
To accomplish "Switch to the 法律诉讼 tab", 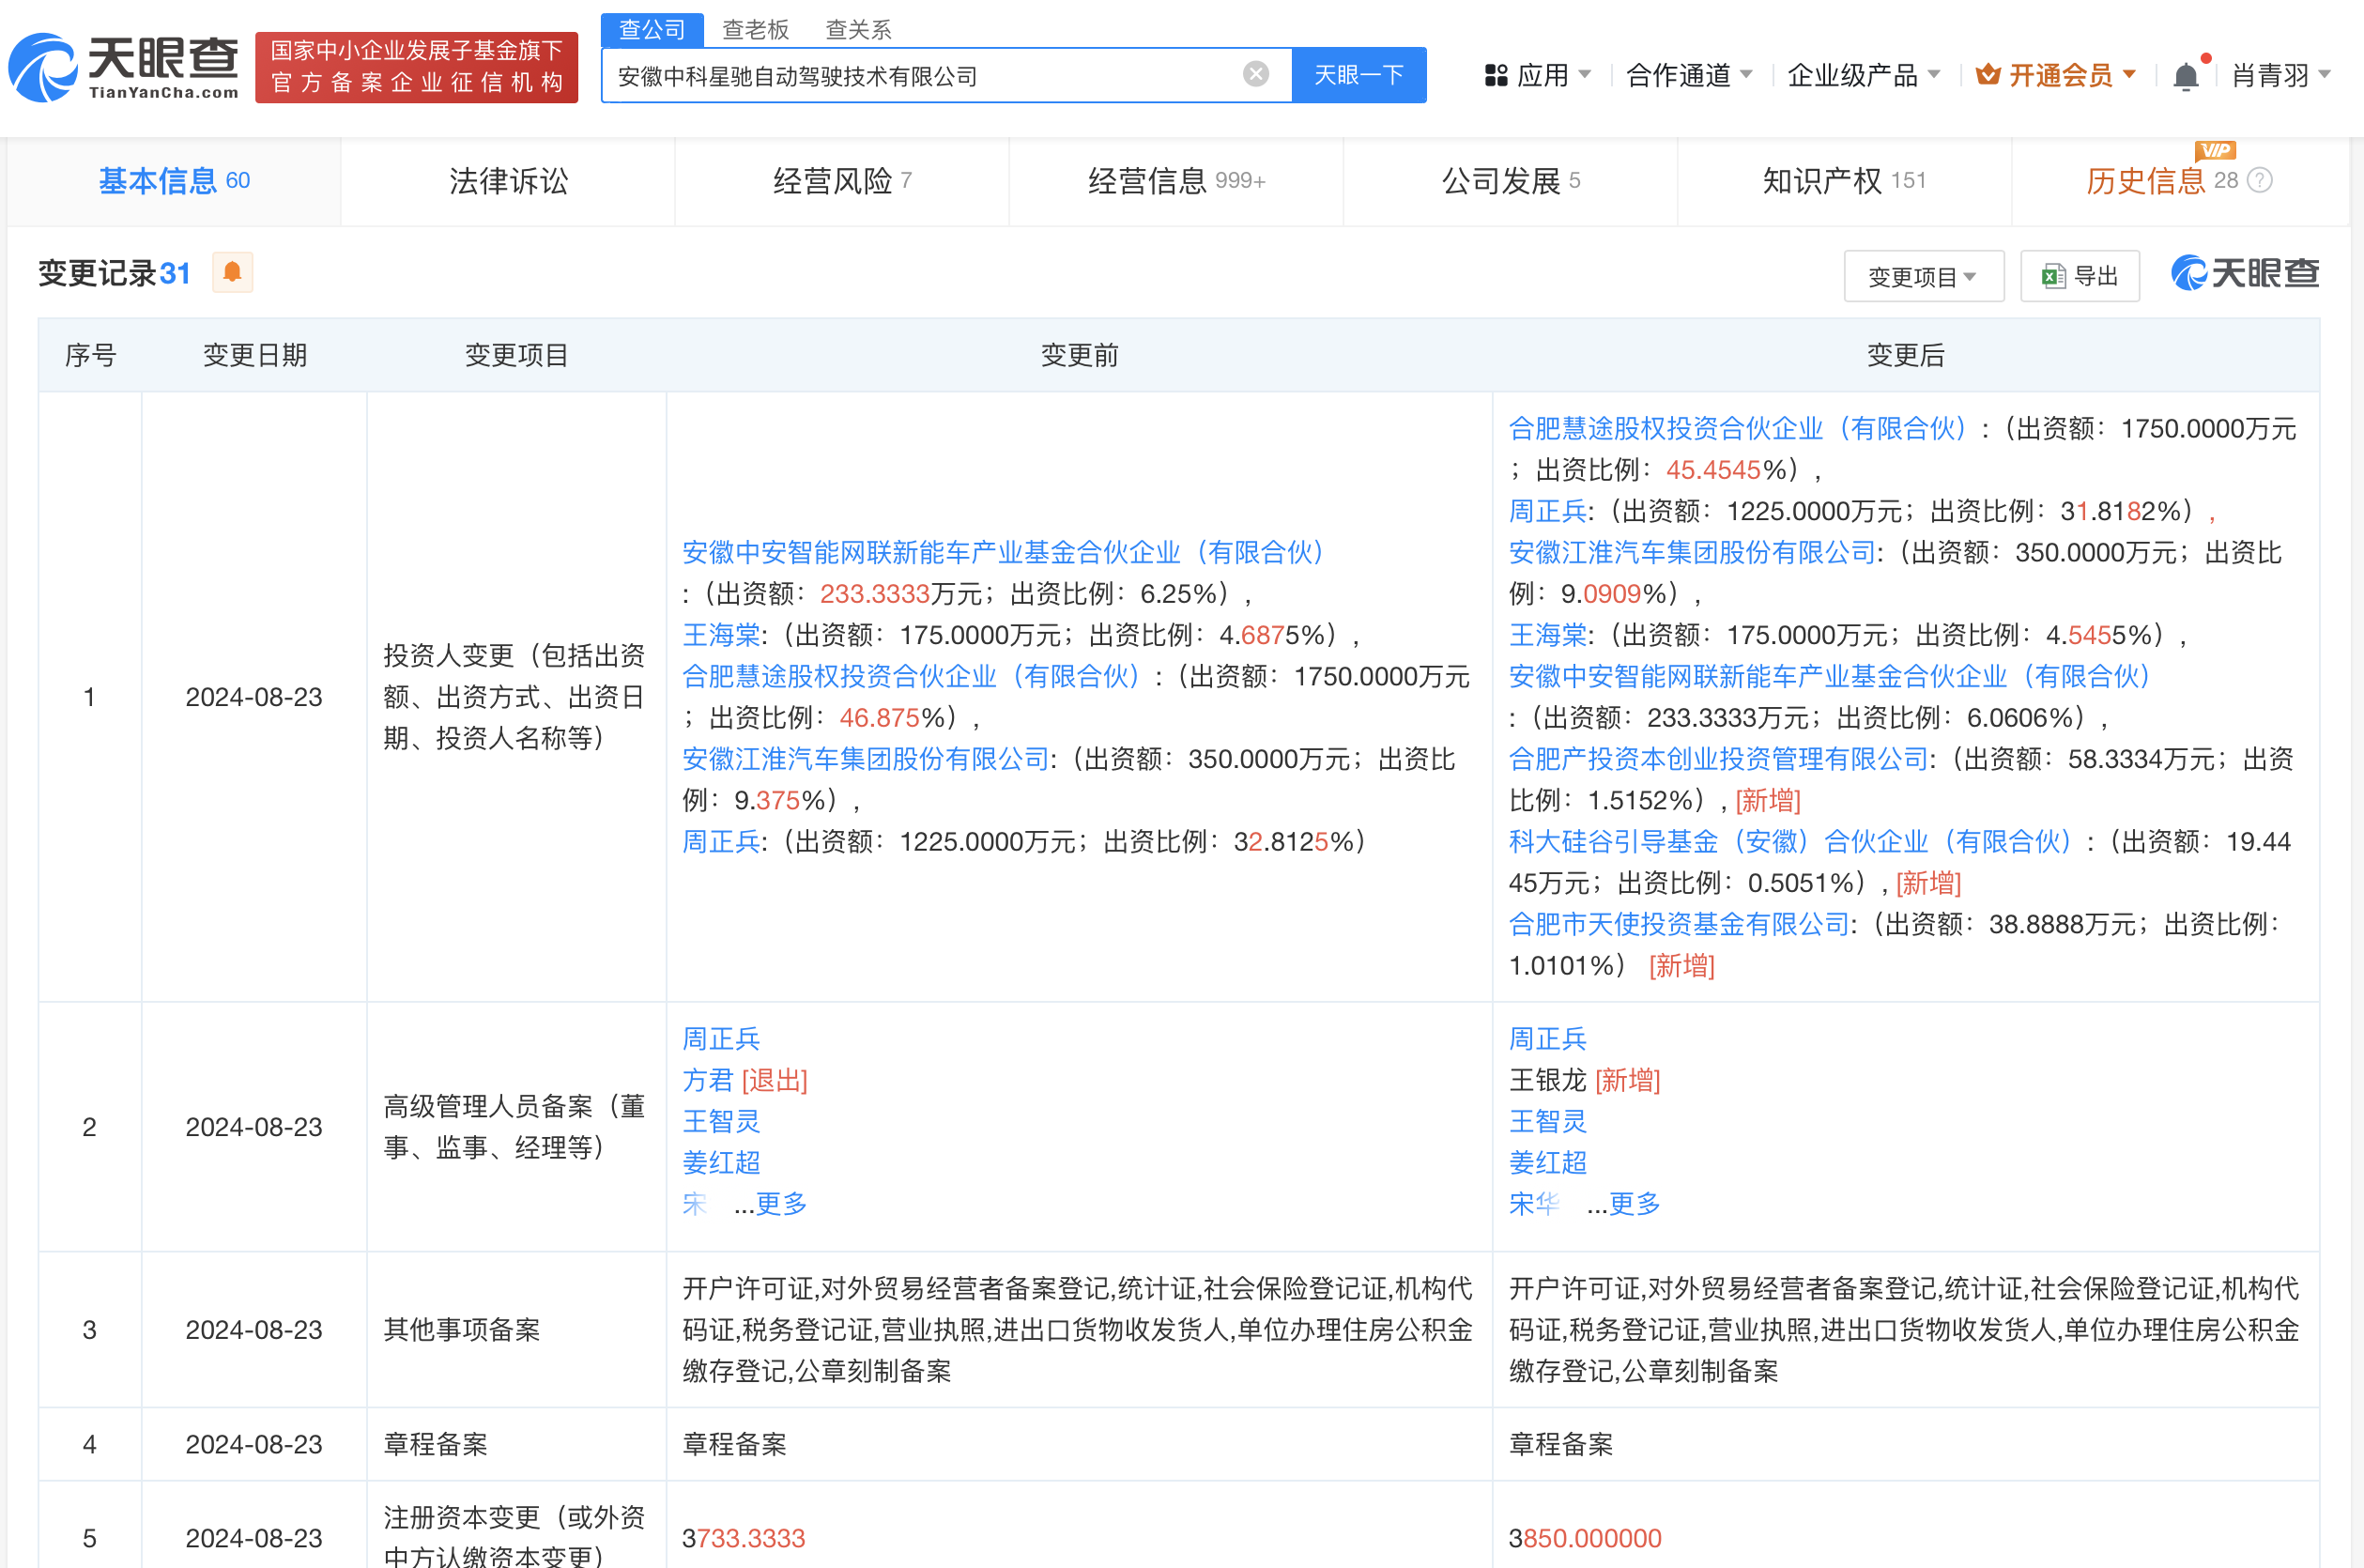I will pos(507,181).
